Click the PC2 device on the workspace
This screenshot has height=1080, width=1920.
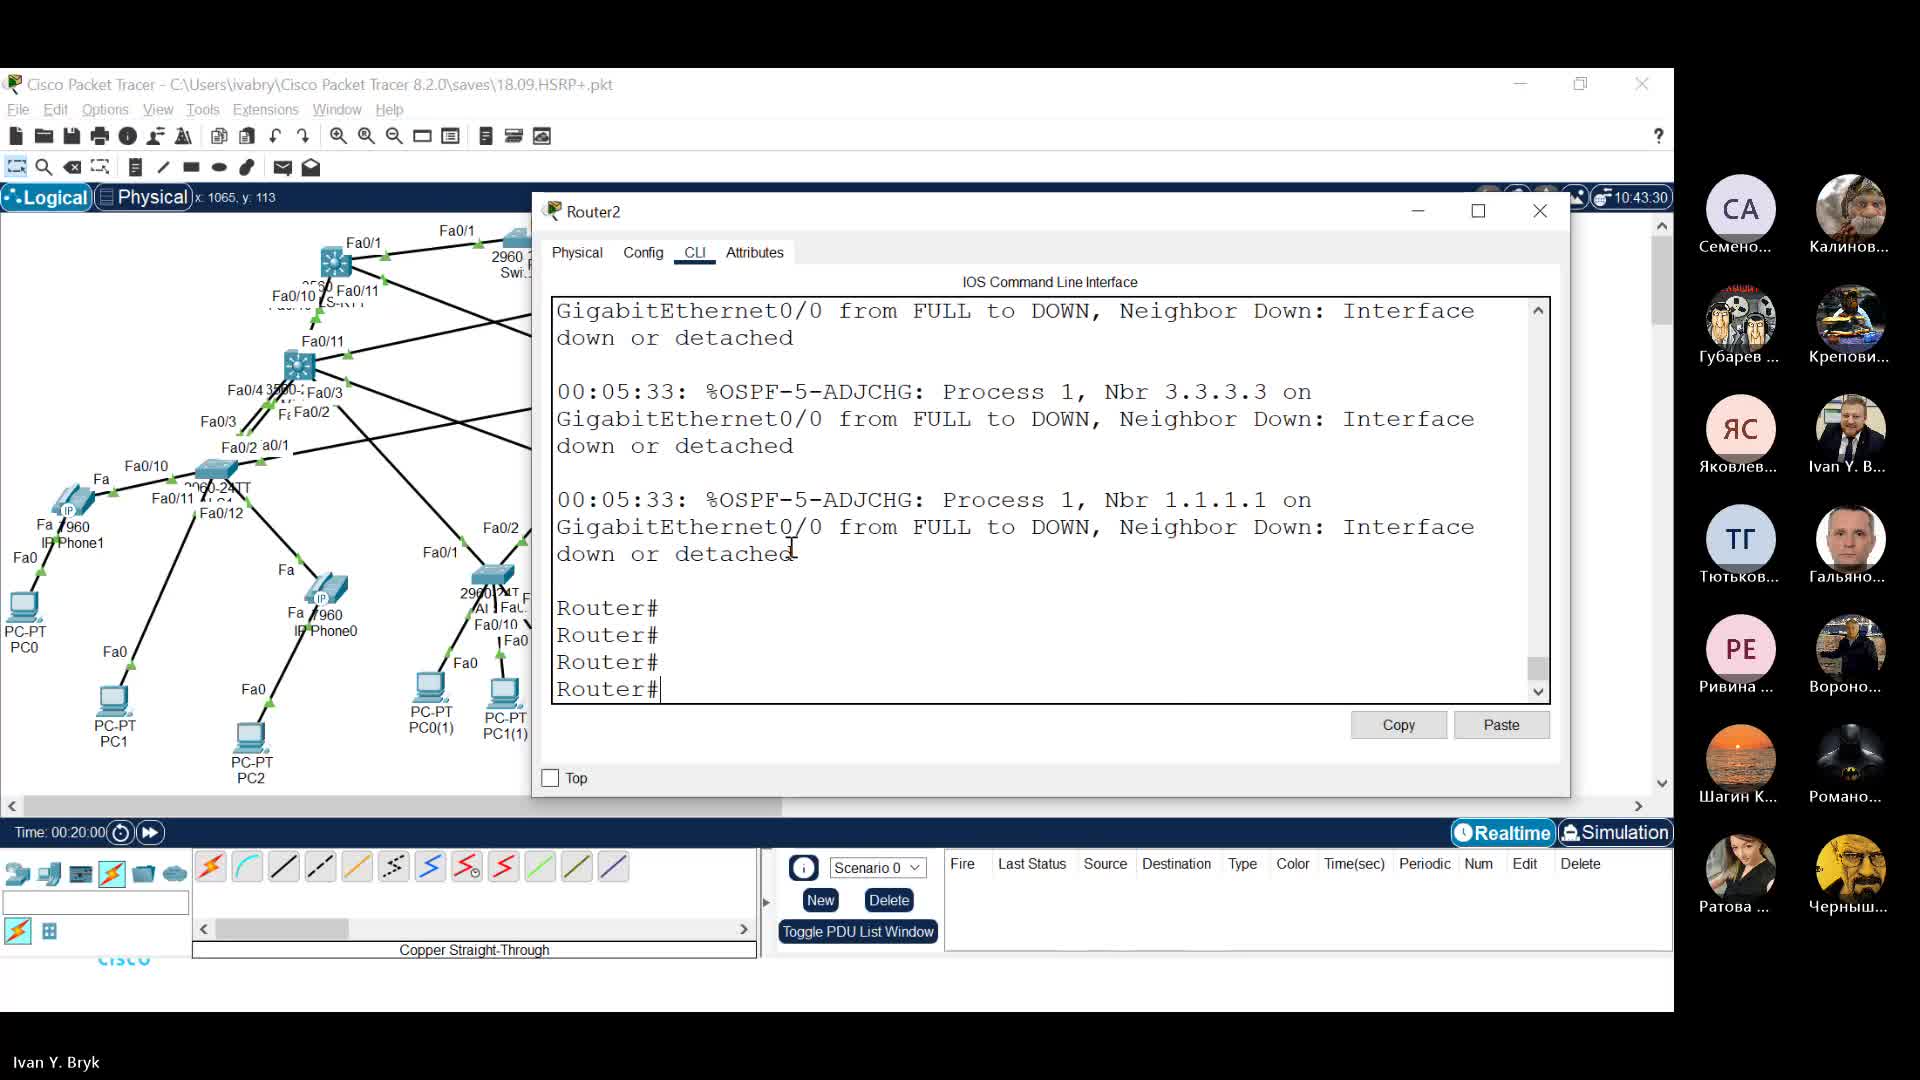pyautogui.click(x=251, y=738)
